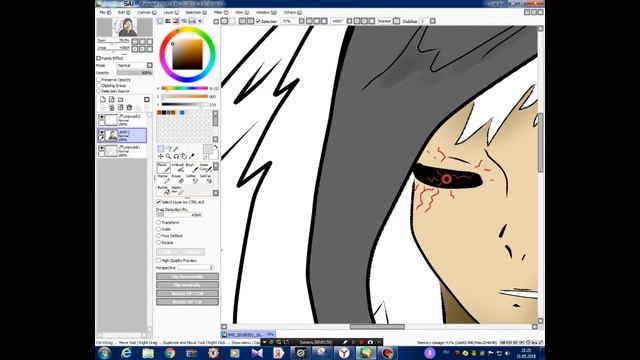Choose the Scale radio option
The width and height of the screenshot is (640, 360).
(x=159, y=229)
